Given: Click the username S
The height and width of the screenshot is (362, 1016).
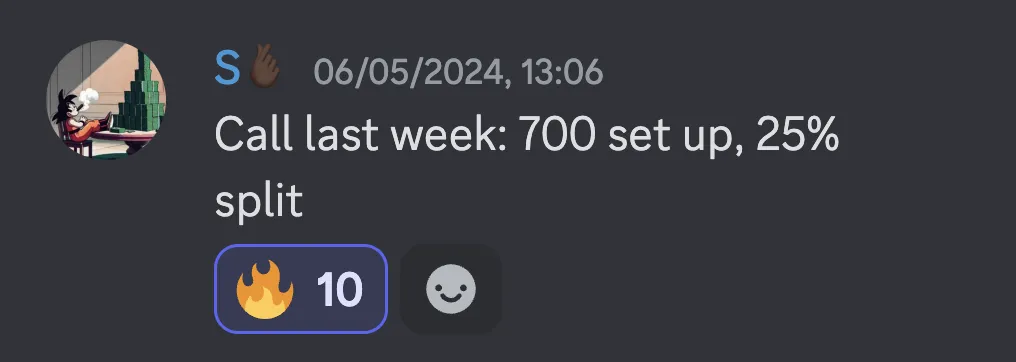Looking at the screenshot, I should 227,69.
